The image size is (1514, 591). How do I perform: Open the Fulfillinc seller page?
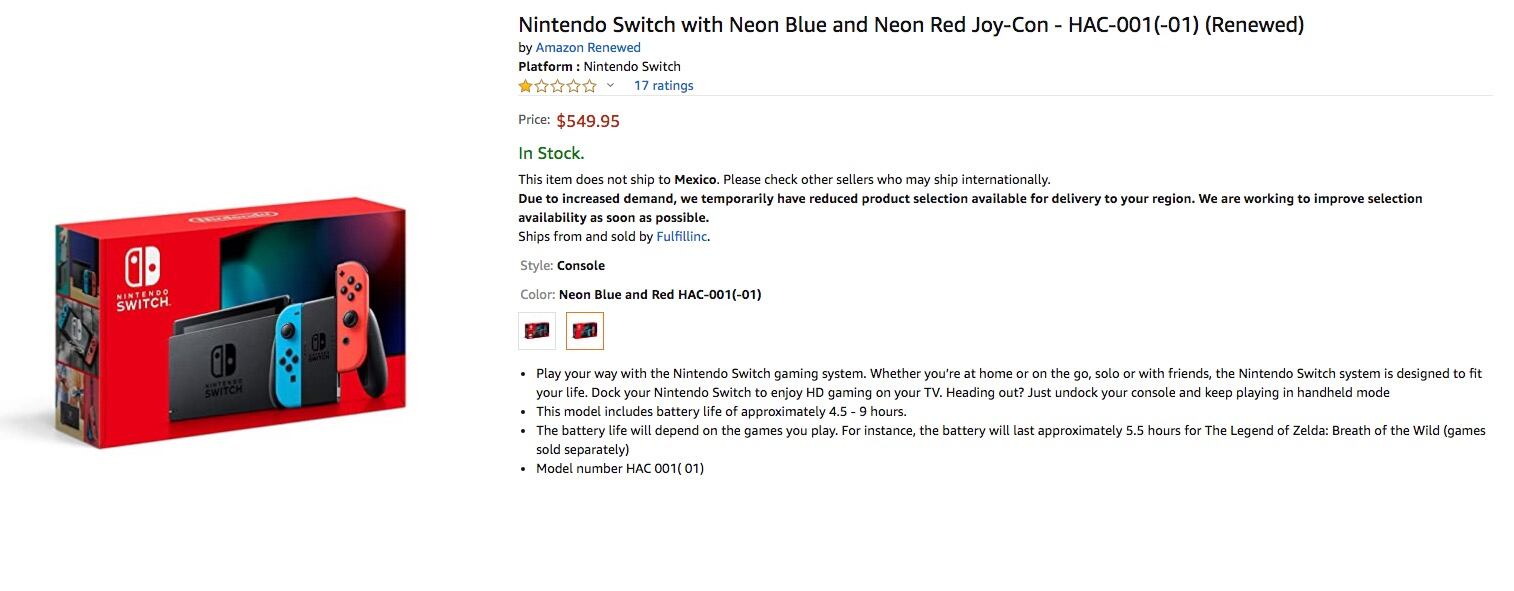(681, 236)
